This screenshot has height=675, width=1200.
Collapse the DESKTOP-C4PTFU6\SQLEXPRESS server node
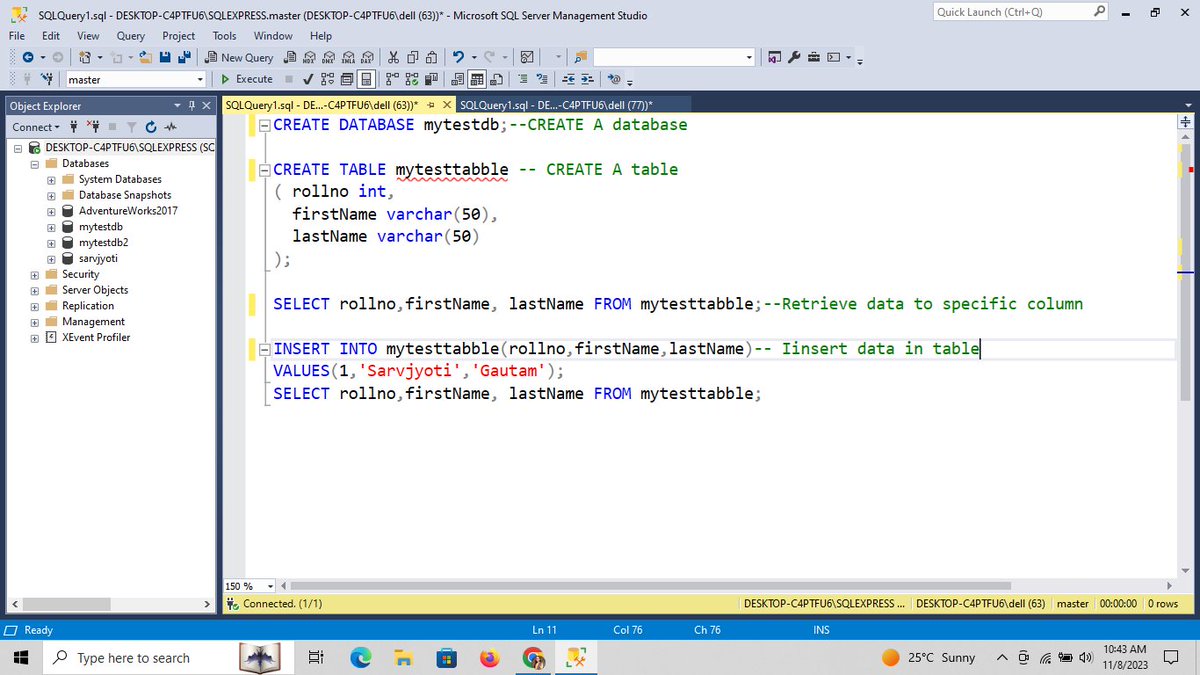click(18, 148)
